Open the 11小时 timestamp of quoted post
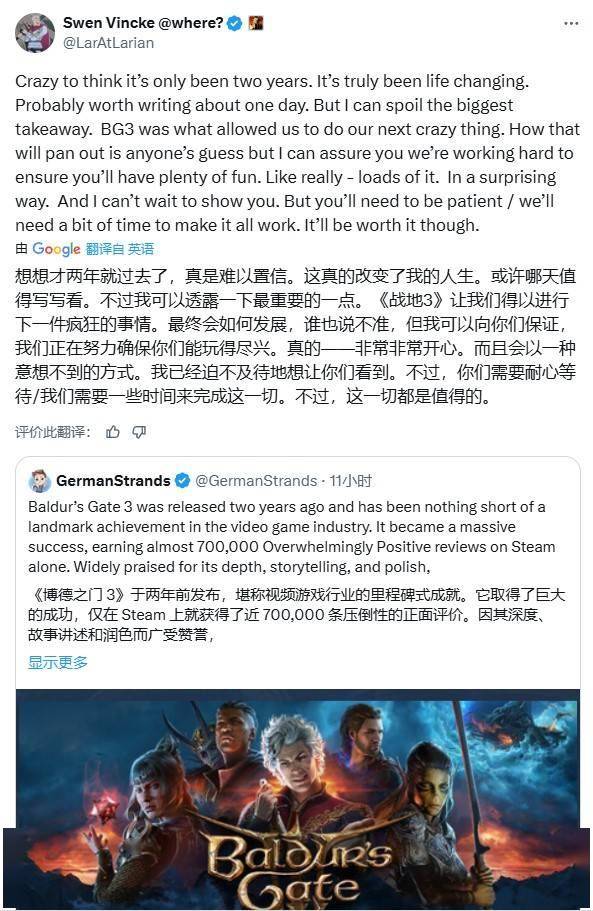Viewport: 593px width, 911px height. [351, 481]
